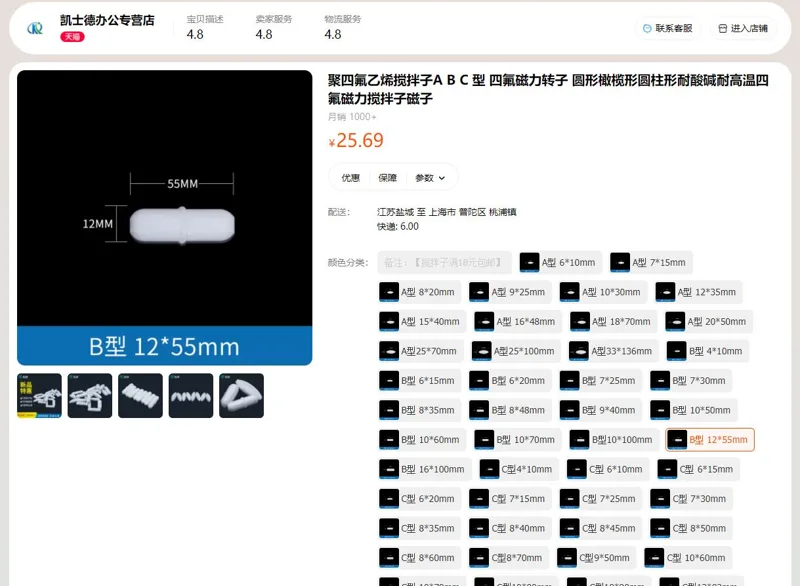This screenshot has height=586, width=800.
Task: Click the 月销 1000+ sales text
Action: (352, 117)
